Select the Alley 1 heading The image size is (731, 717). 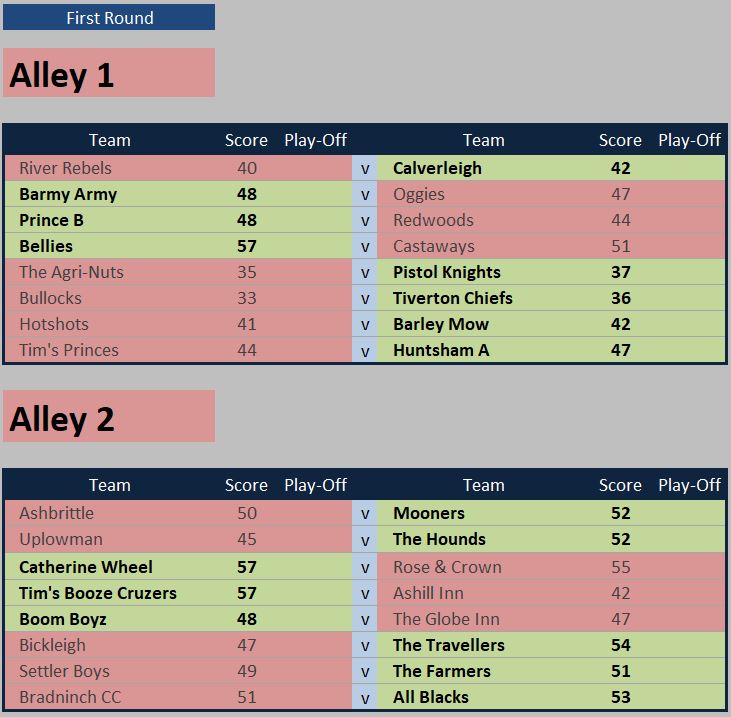(109, 73)
